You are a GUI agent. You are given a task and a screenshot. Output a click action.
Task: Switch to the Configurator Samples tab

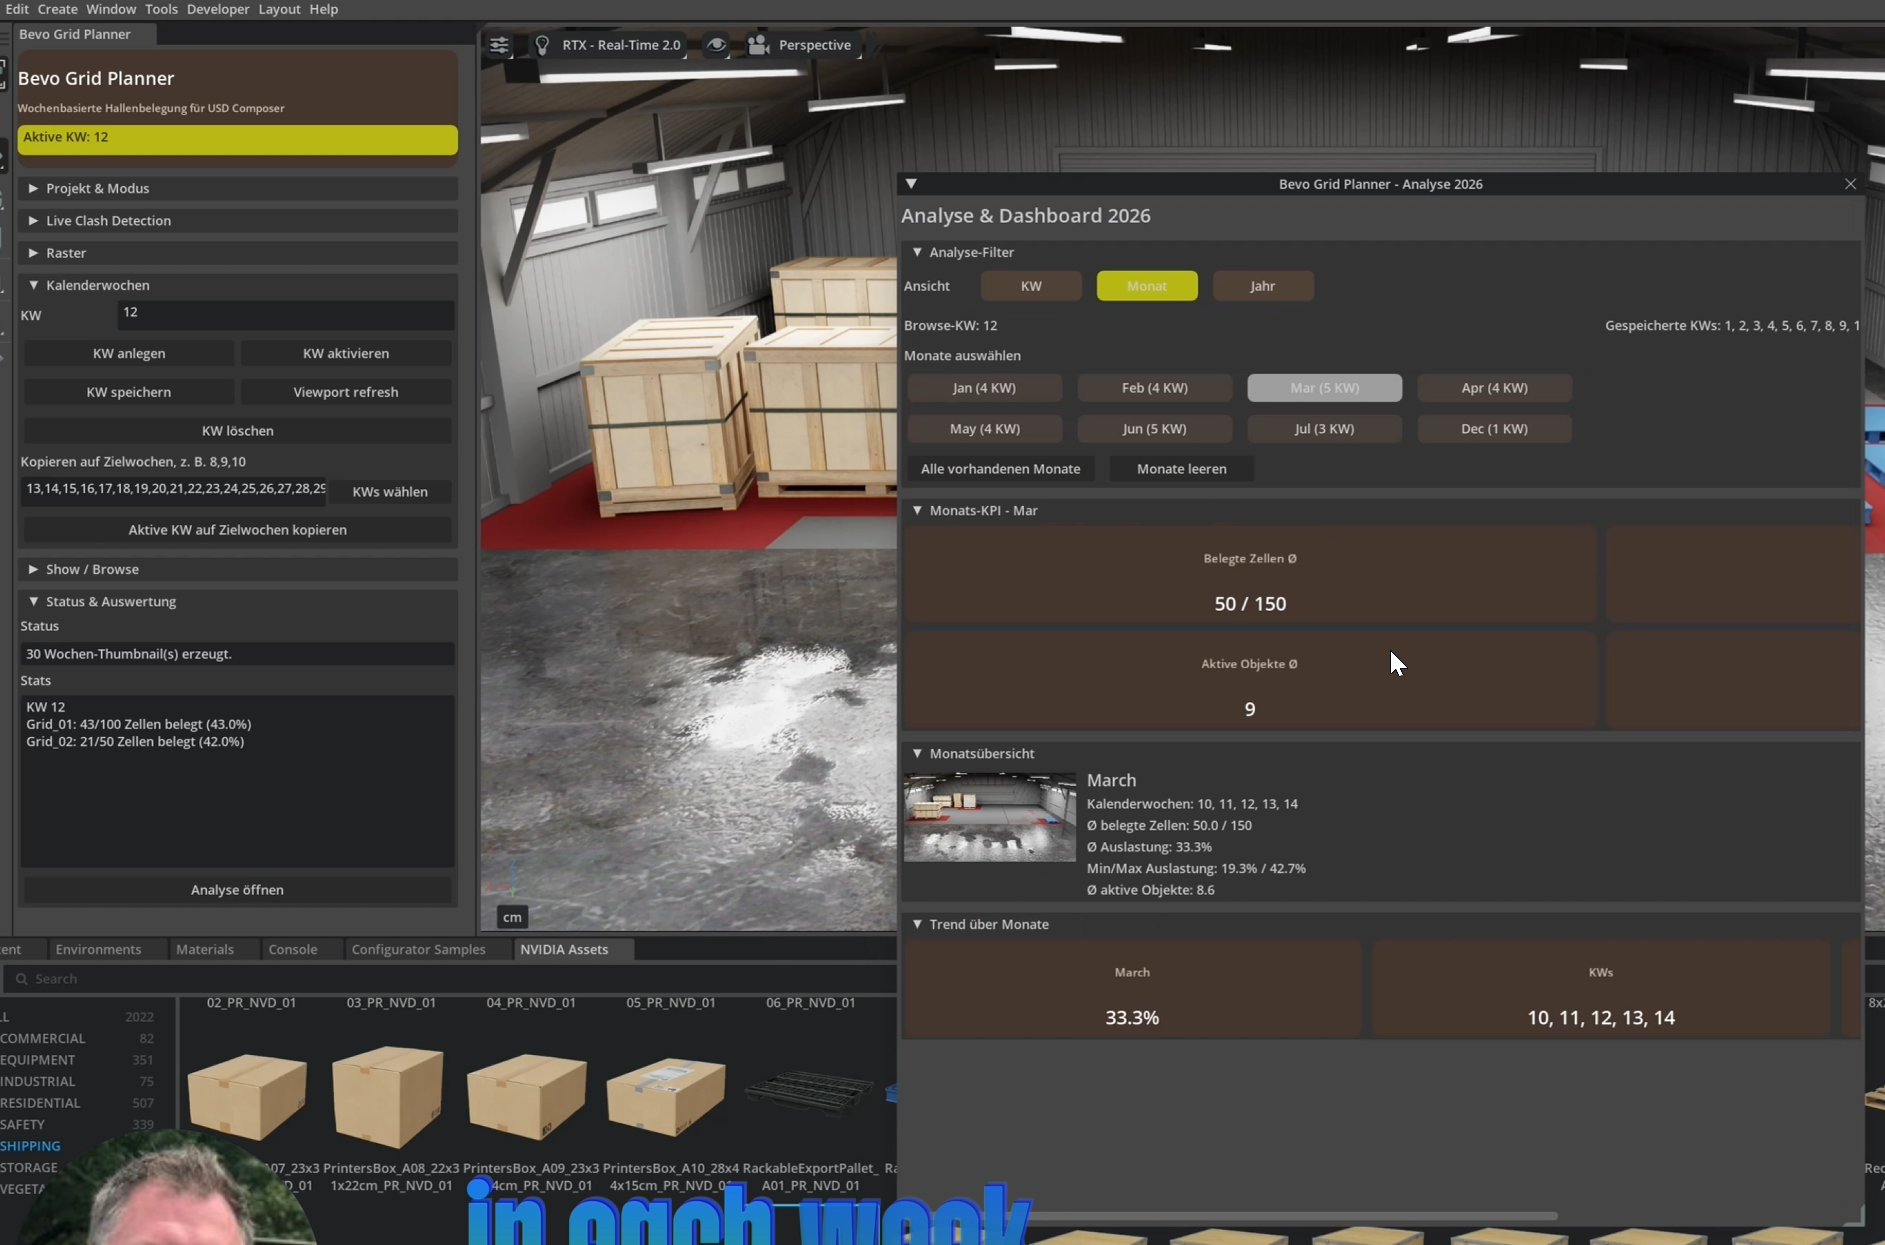pyautogui.click(x=418, y=949)
